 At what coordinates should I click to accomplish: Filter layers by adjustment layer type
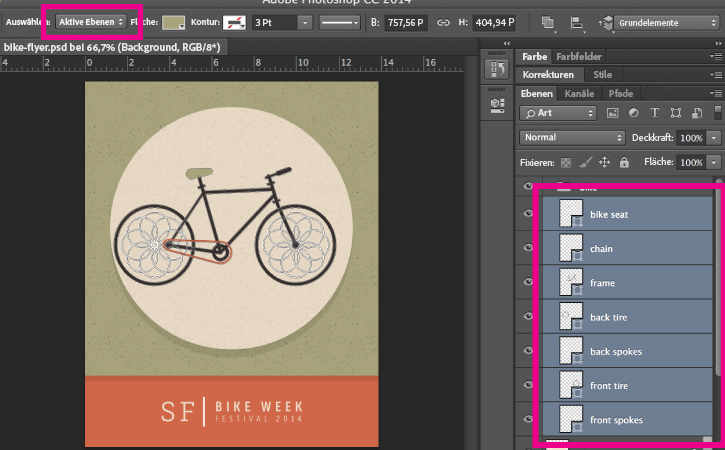pyautogui.click(x=634, y=113)
